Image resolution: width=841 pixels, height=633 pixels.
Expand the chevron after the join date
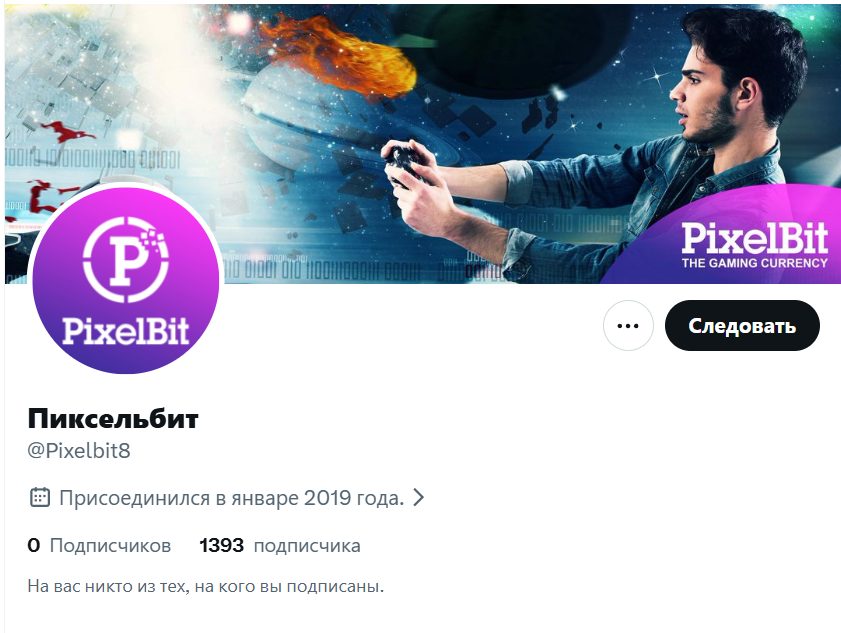tap(419, 498)
